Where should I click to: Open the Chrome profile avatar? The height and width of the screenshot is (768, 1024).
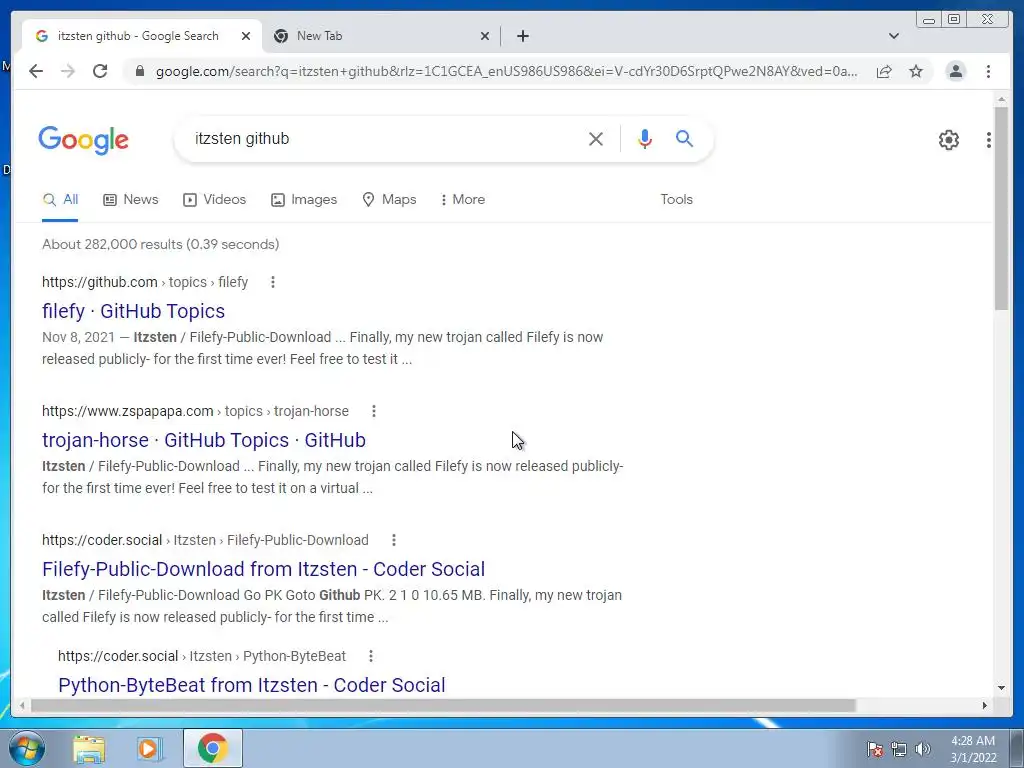(955, 71)
